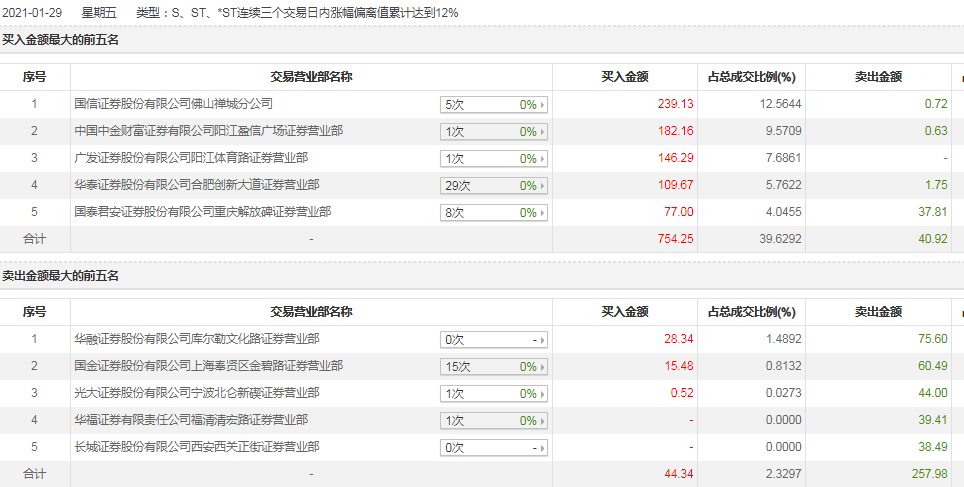Click 卖出金额 header in sell table
This screenshot has height=487, width=964.
tap(878, 312)
